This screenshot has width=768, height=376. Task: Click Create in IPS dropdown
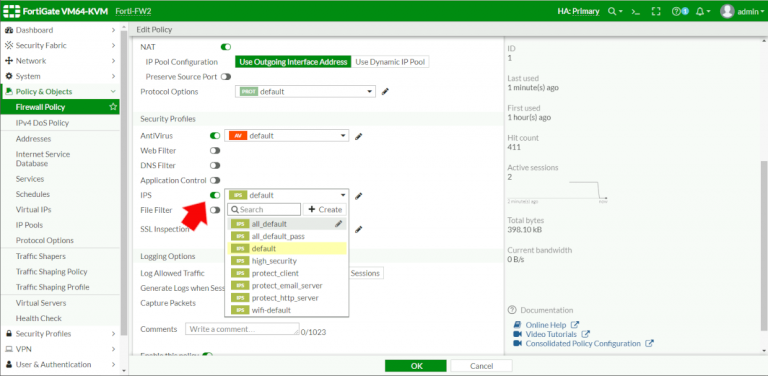[325, 210]
